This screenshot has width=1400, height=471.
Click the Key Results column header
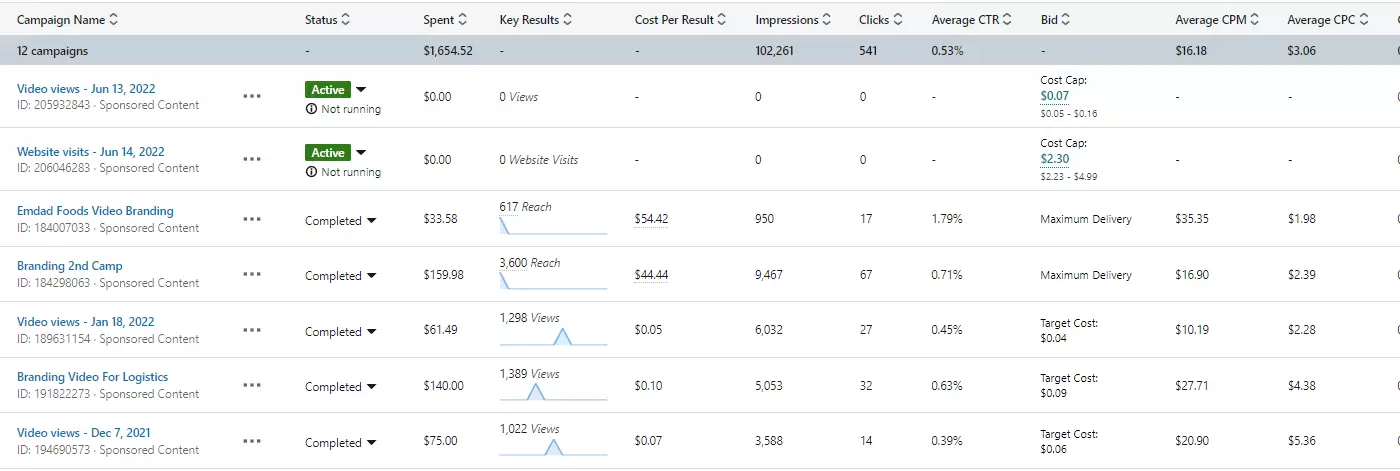(529, 19)
